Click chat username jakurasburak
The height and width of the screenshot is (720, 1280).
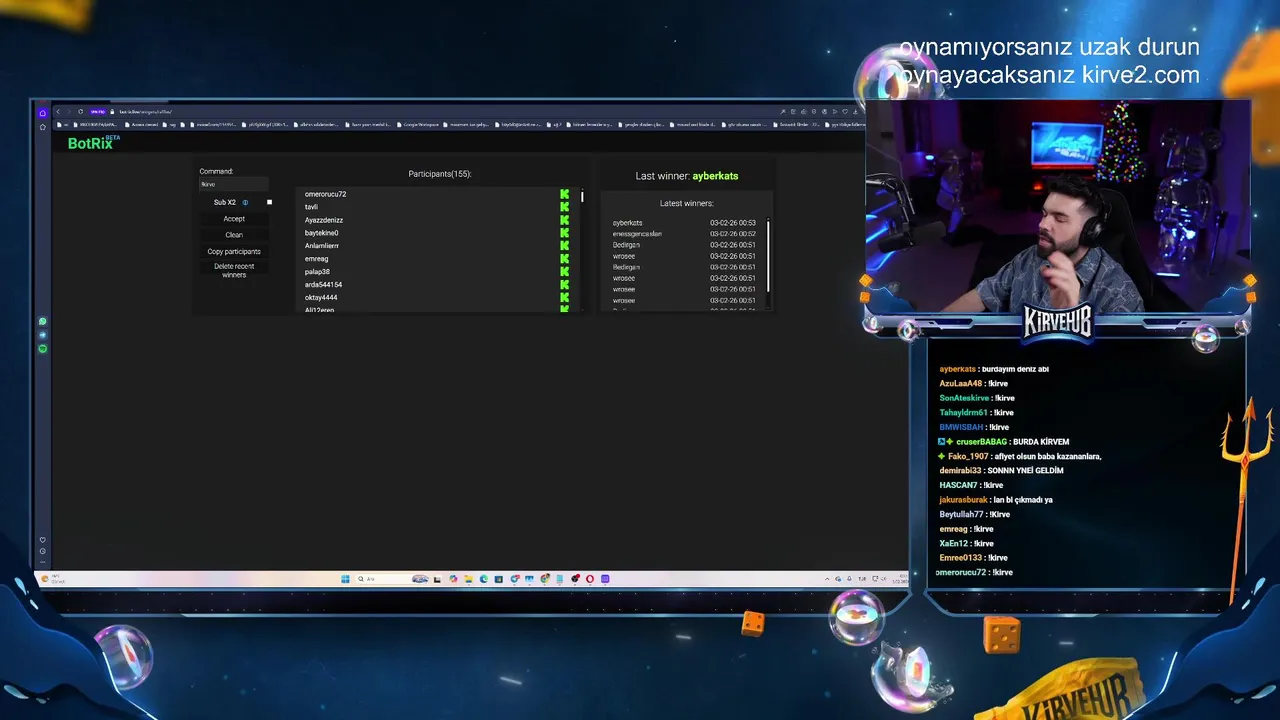click(x=964, y=500)
